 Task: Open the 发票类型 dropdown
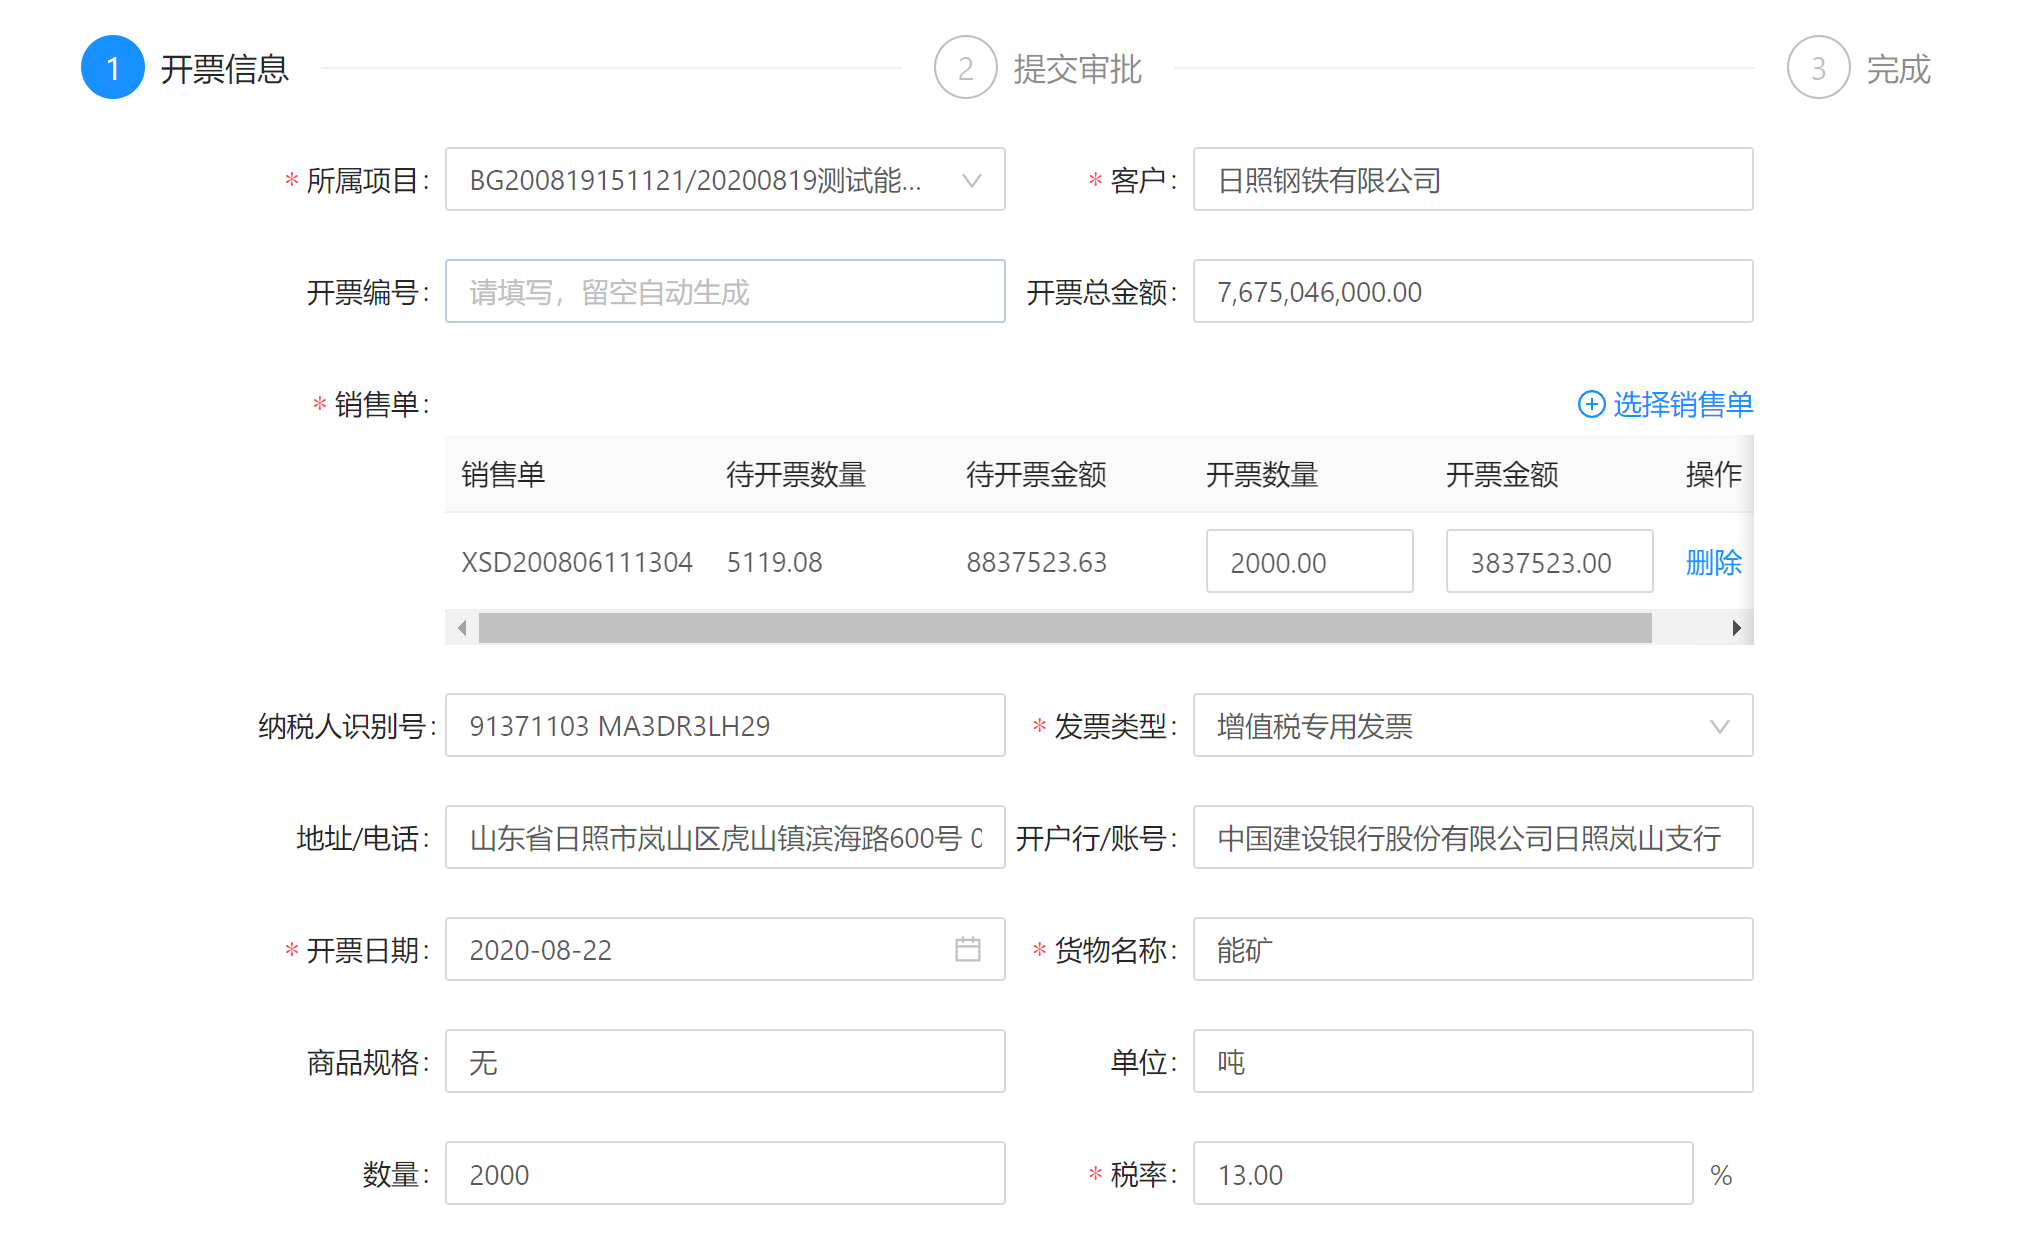click(x=1719, y=726)
